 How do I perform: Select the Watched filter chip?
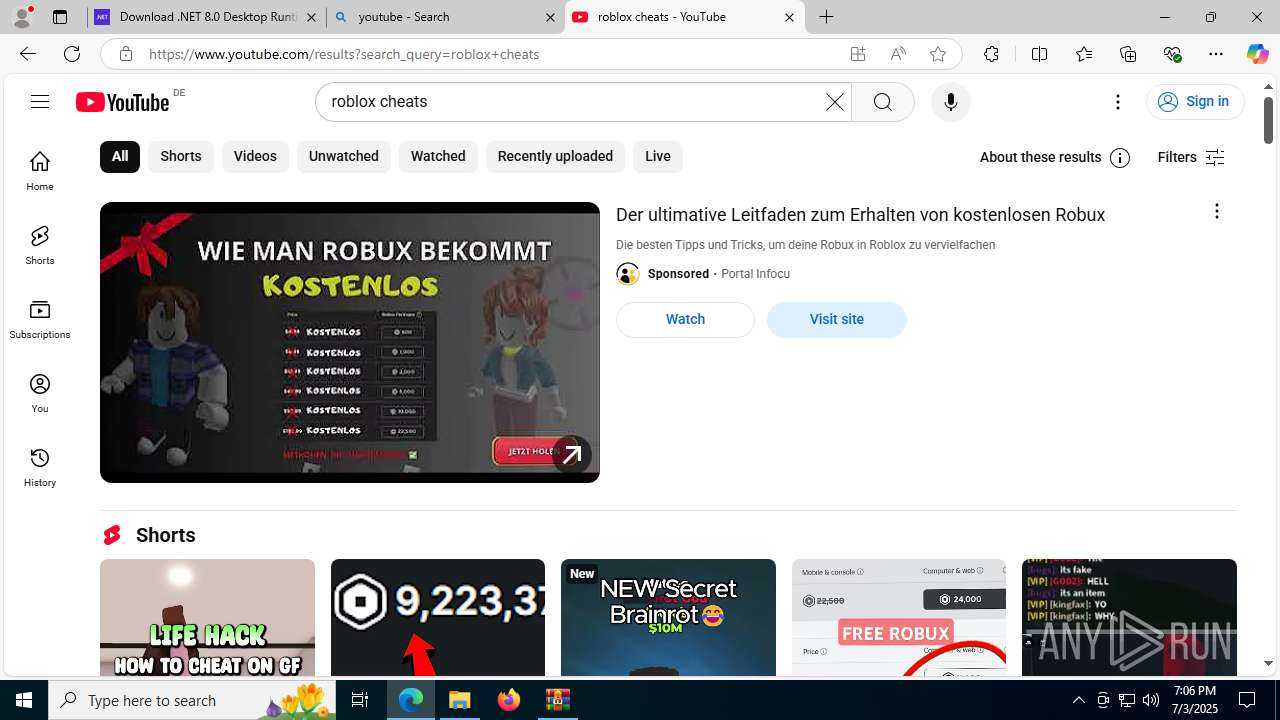(x=438, y=157)
